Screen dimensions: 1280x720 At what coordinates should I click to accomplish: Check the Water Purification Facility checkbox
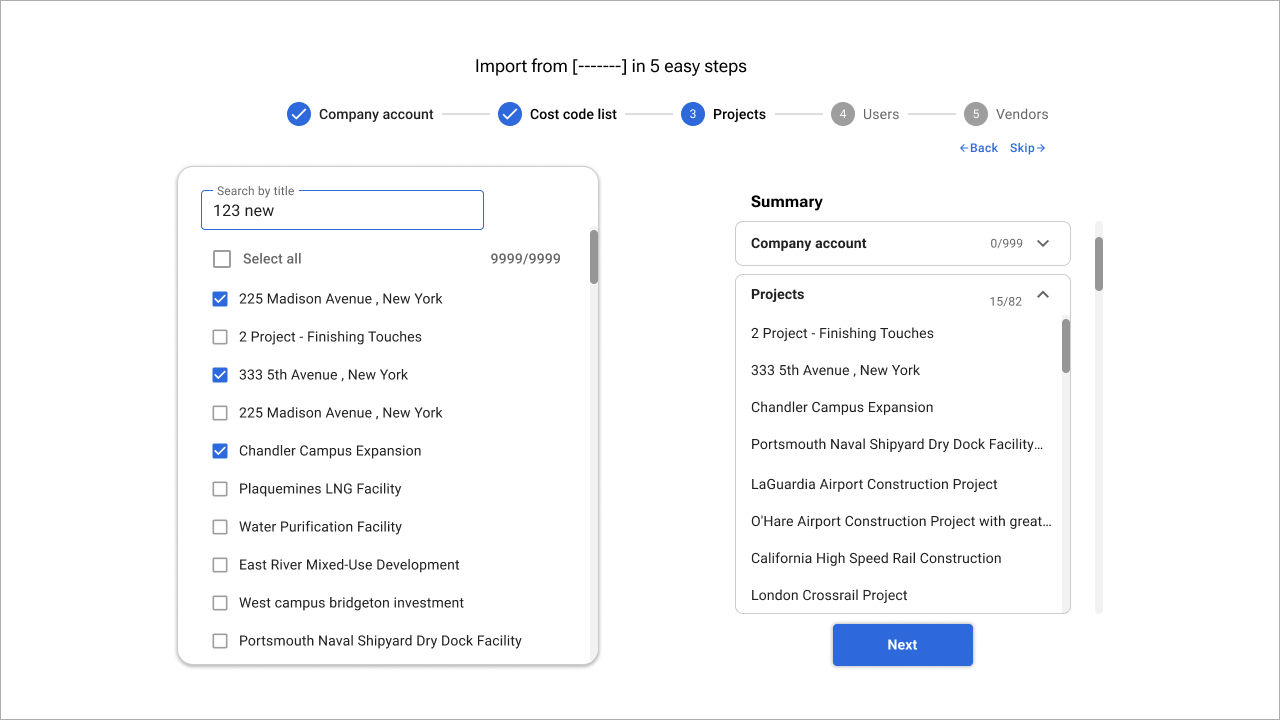pyautogui.click(x=220, y=527)
